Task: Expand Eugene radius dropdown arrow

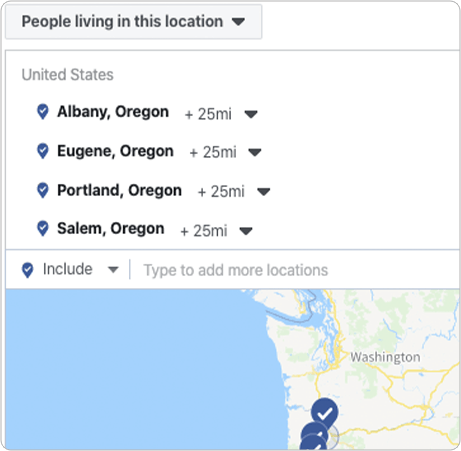Action: [255, 153]
